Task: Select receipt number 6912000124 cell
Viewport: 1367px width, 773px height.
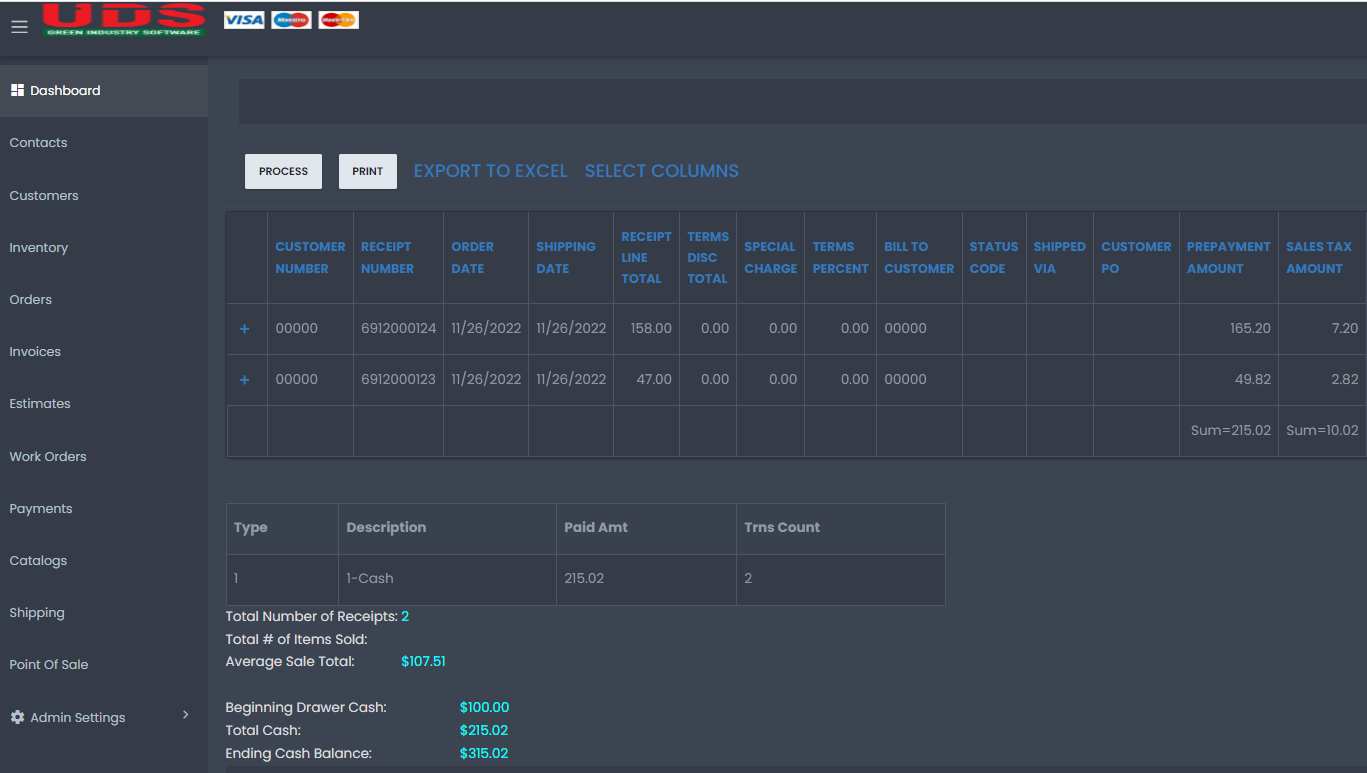Action: [x=399, y=328]
